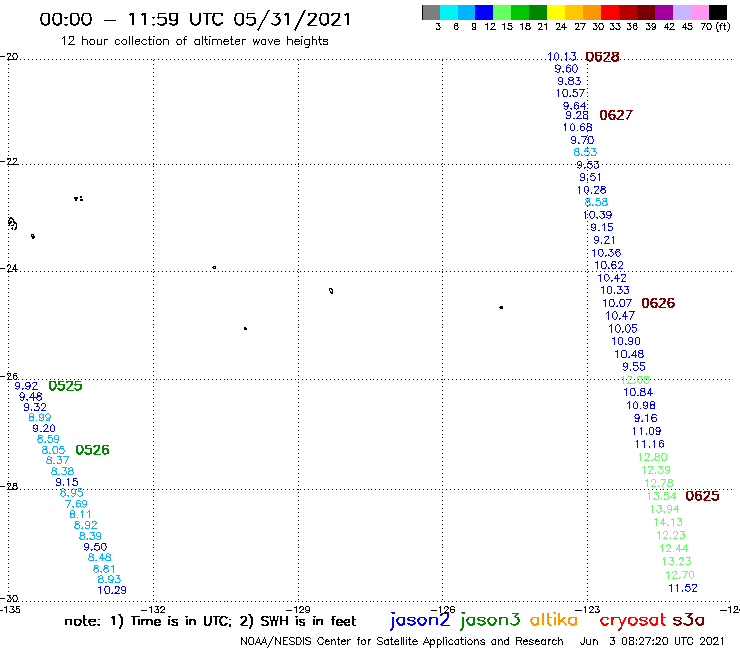The width and height of the screenshot is (740, 650).
Task: Select the green value 12.05
Action: point(635,380)
